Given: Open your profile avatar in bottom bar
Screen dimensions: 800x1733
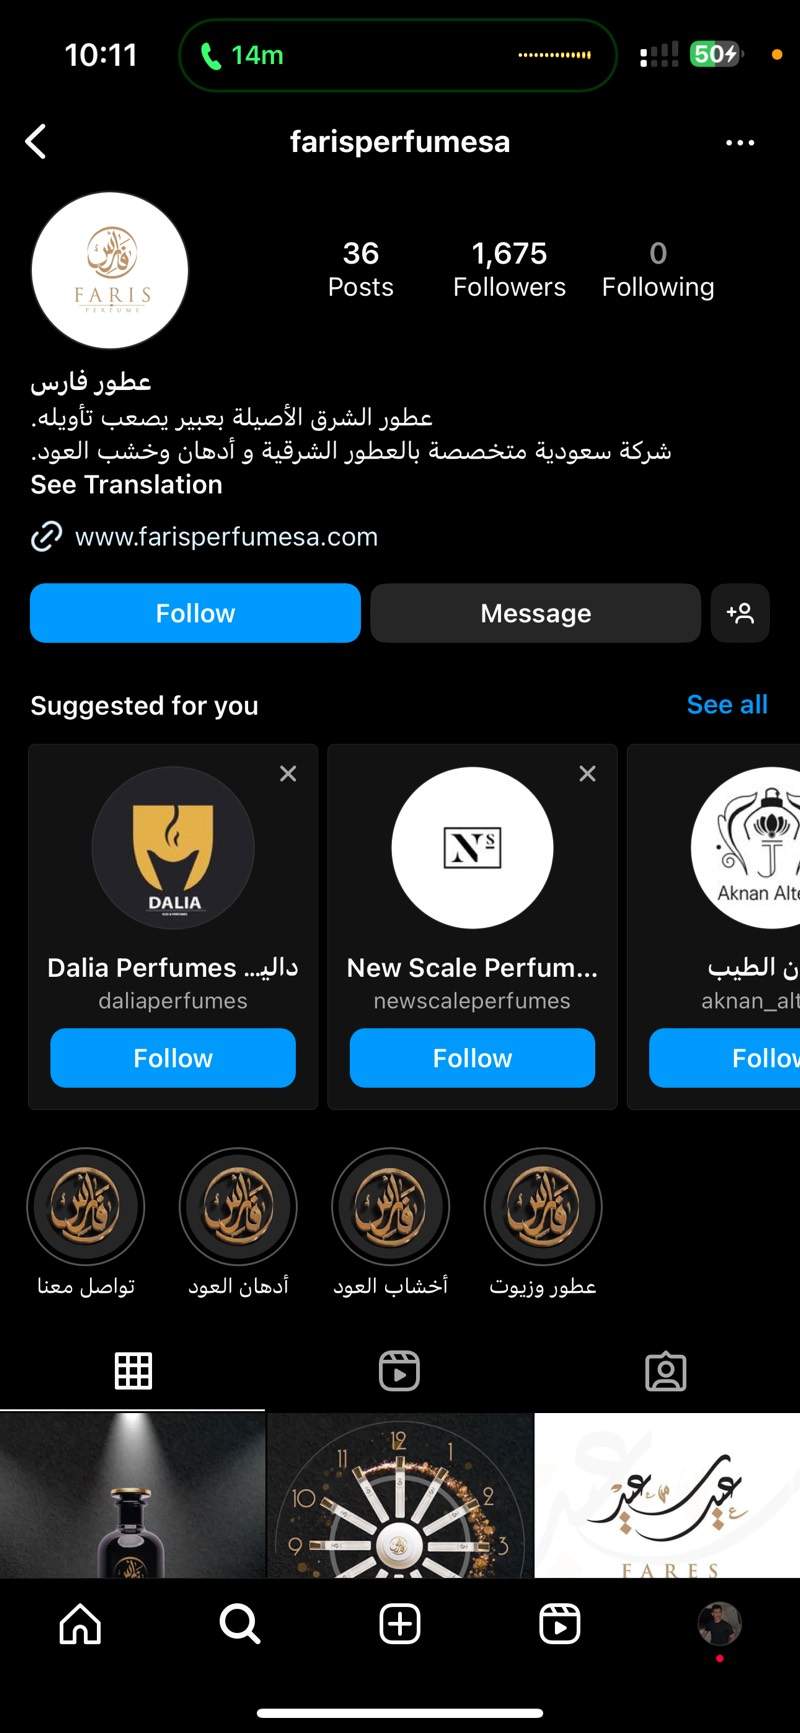Looking at the screenshot, I should pos(719,1624).
